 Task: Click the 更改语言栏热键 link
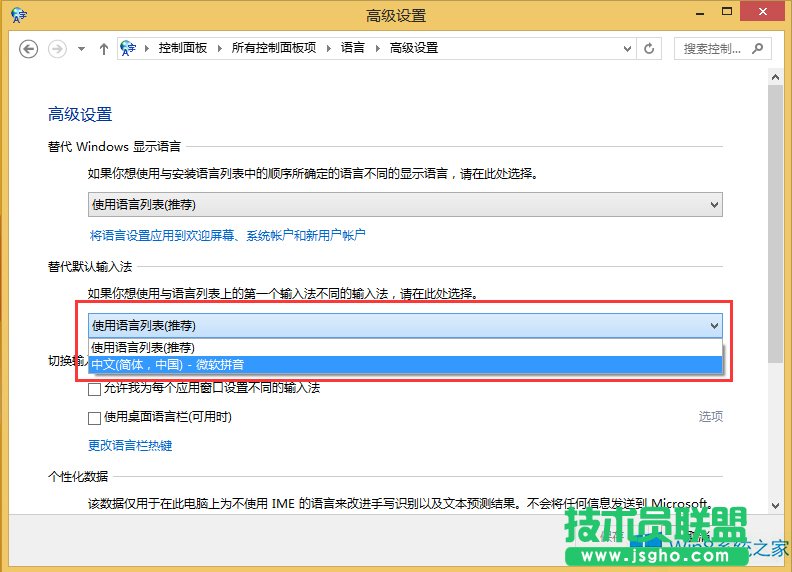pos(130,445)
